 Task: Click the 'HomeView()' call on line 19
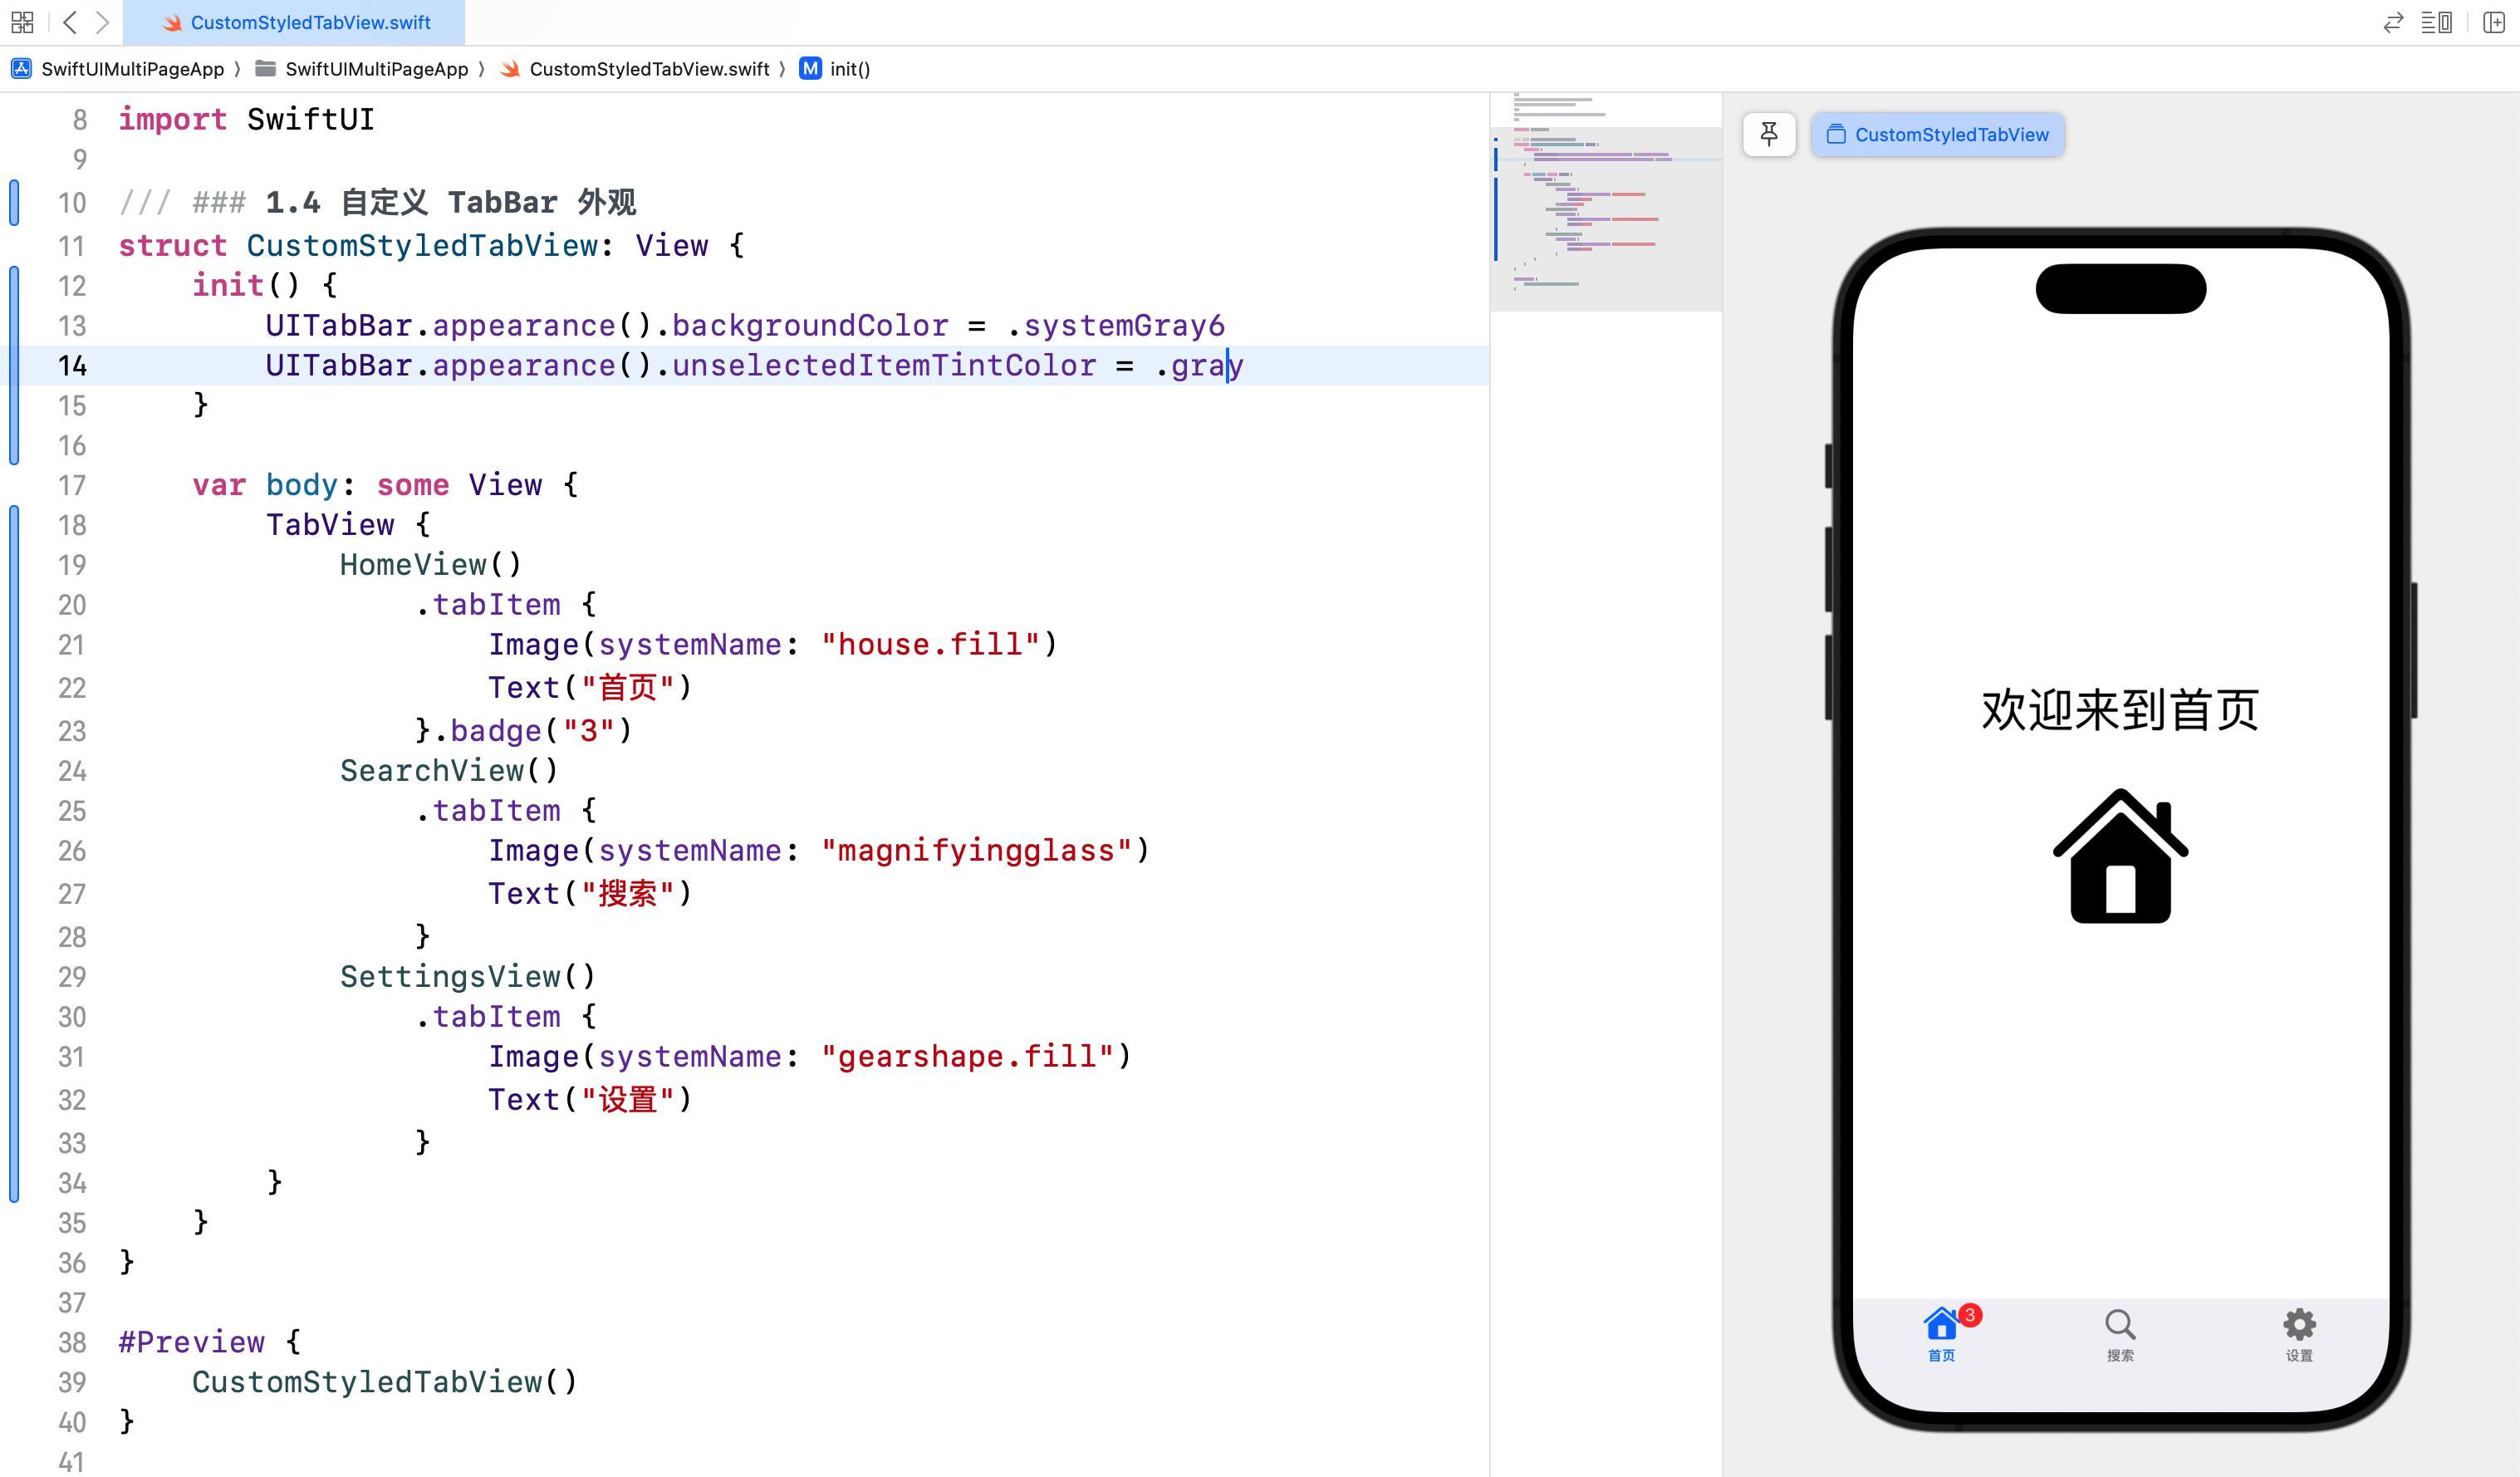pyautogui.click(x=430, y=564)
